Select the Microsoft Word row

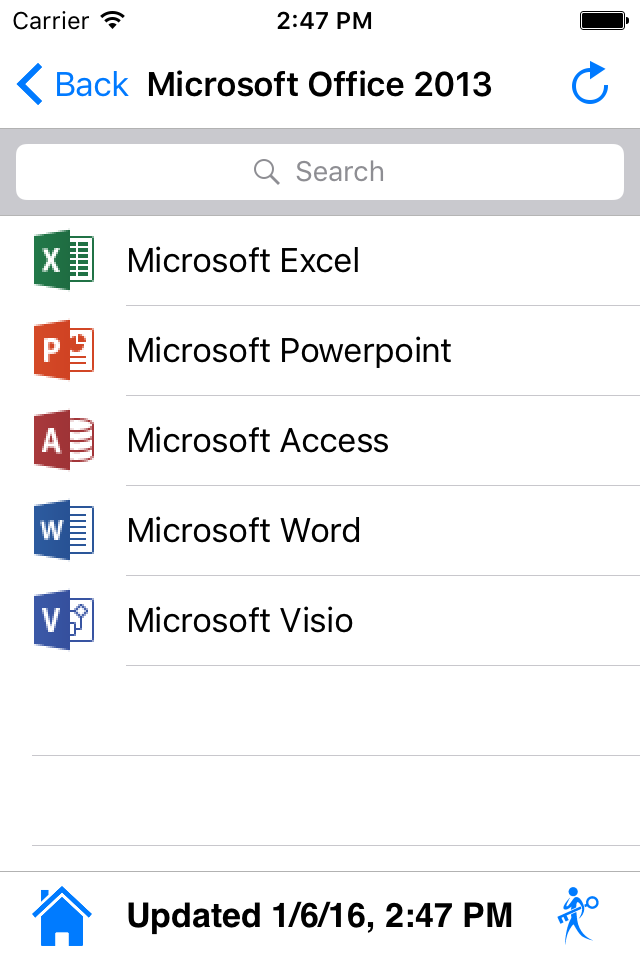click(244, 530)
